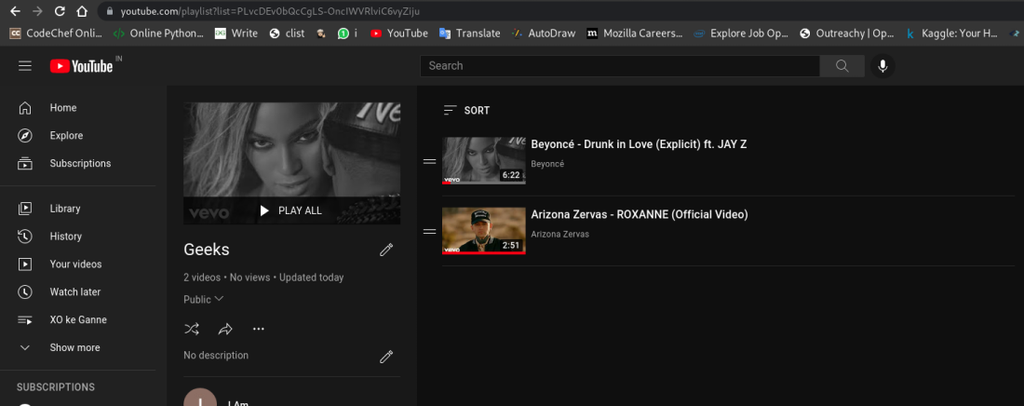This screenshot has height=406, width=1024.
Task: Open the AutoDraw bookmark
Action: pyautogui.click(x=543, y=33)
